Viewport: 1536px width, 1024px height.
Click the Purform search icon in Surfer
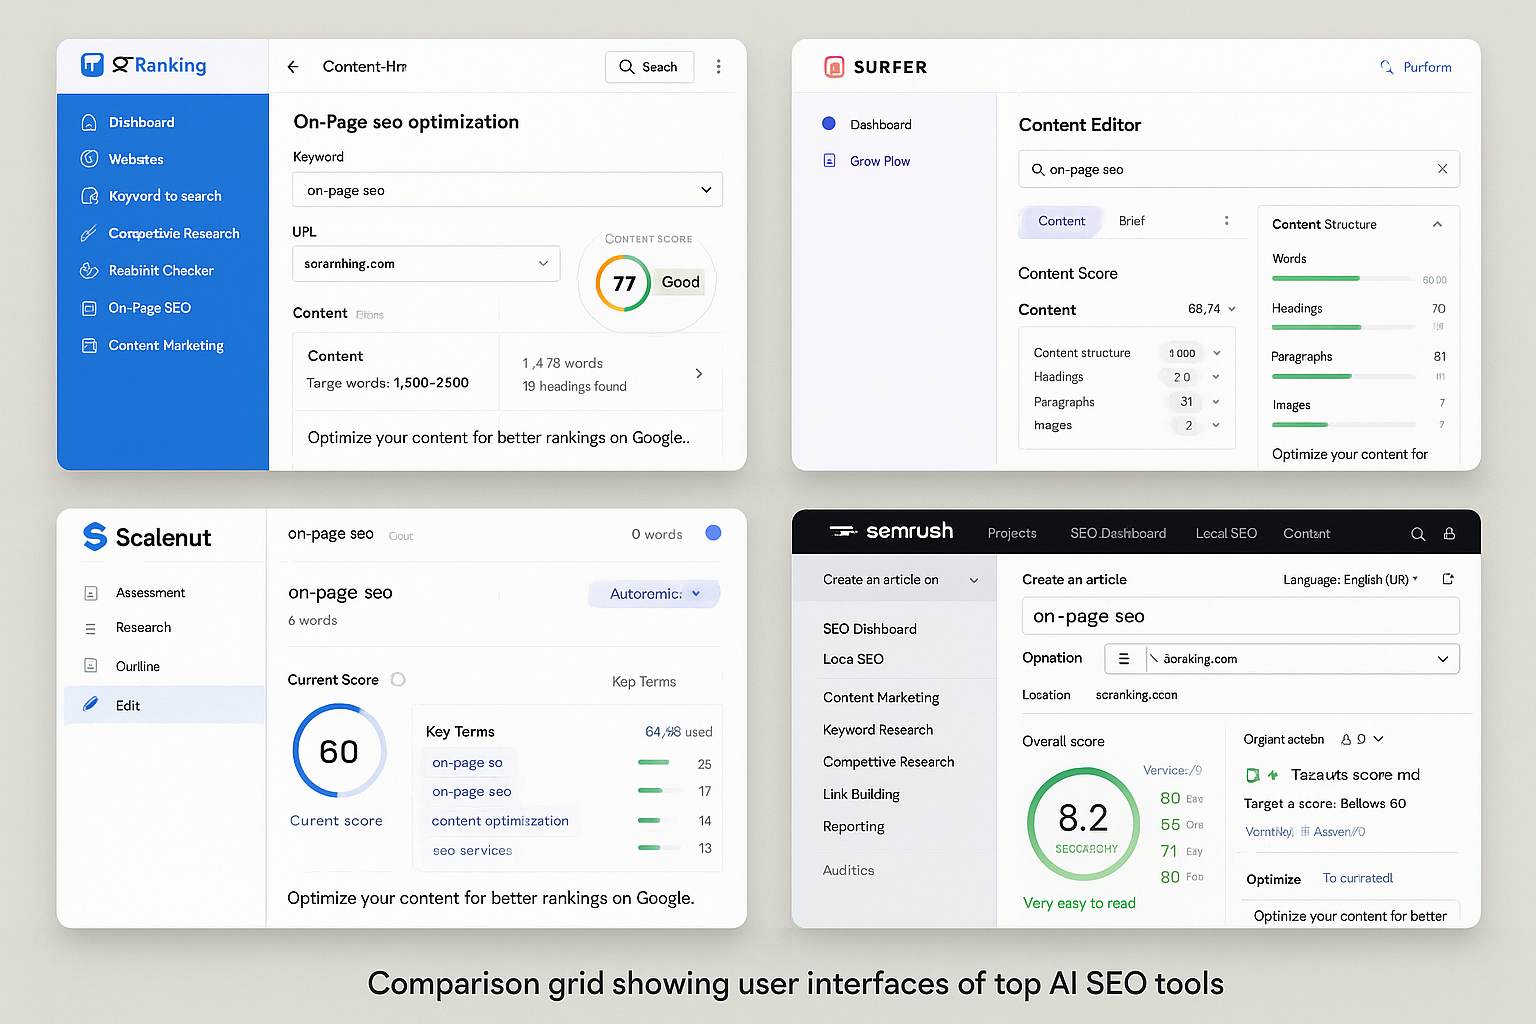pyautogui.click(x=1387, y=67)
